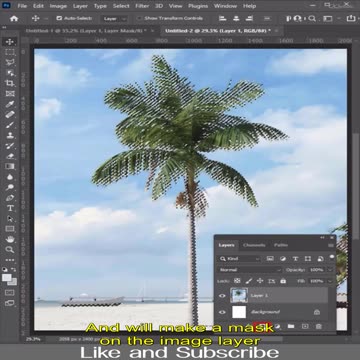Toggle Quick Mask mode
This screenshot has height=360, width=360.
(10, 293)
